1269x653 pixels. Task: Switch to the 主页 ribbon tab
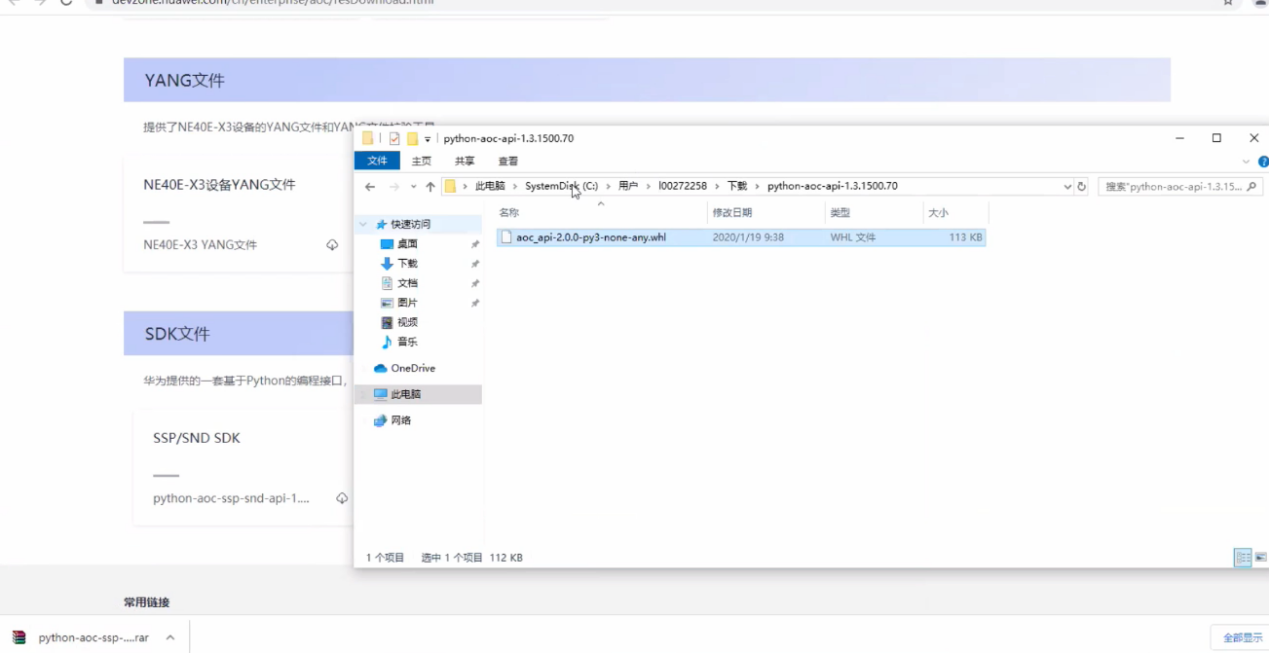[x=422, y=161]
